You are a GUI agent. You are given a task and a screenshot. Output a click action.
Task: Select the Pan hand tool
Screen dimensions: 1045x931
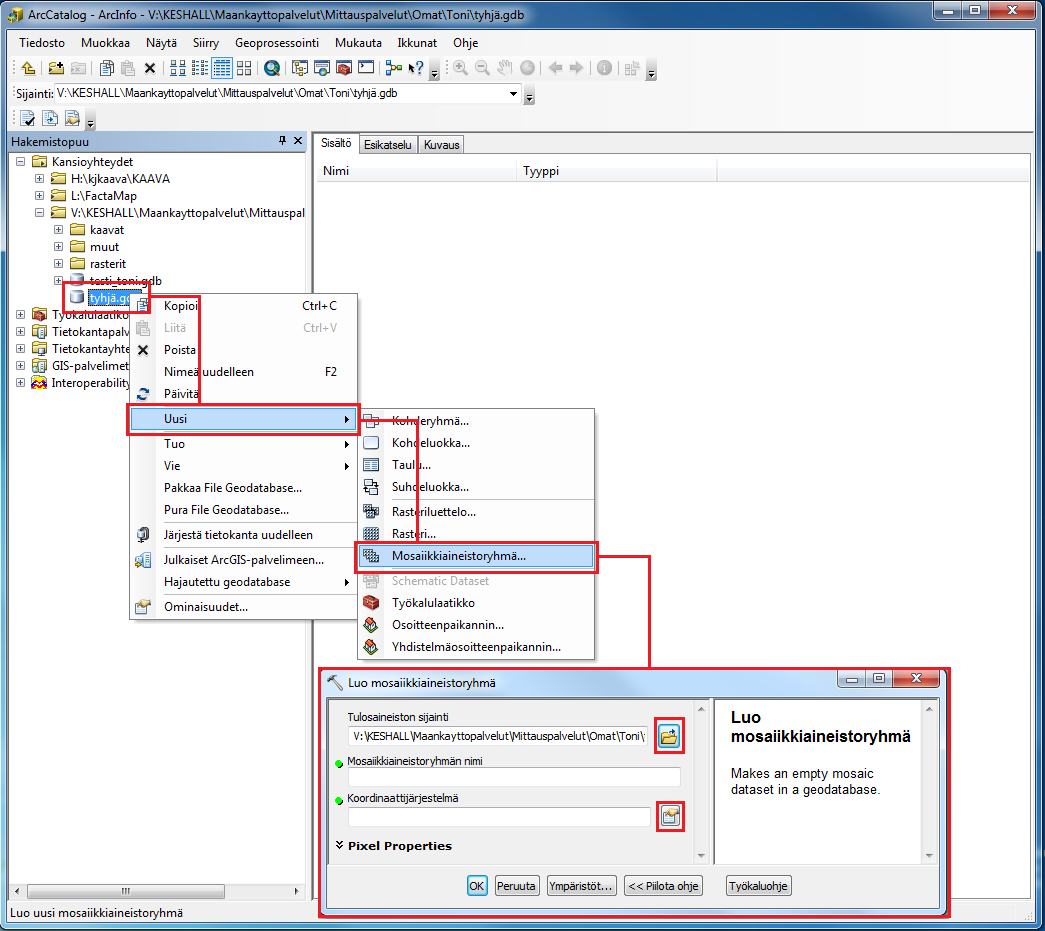505,67
